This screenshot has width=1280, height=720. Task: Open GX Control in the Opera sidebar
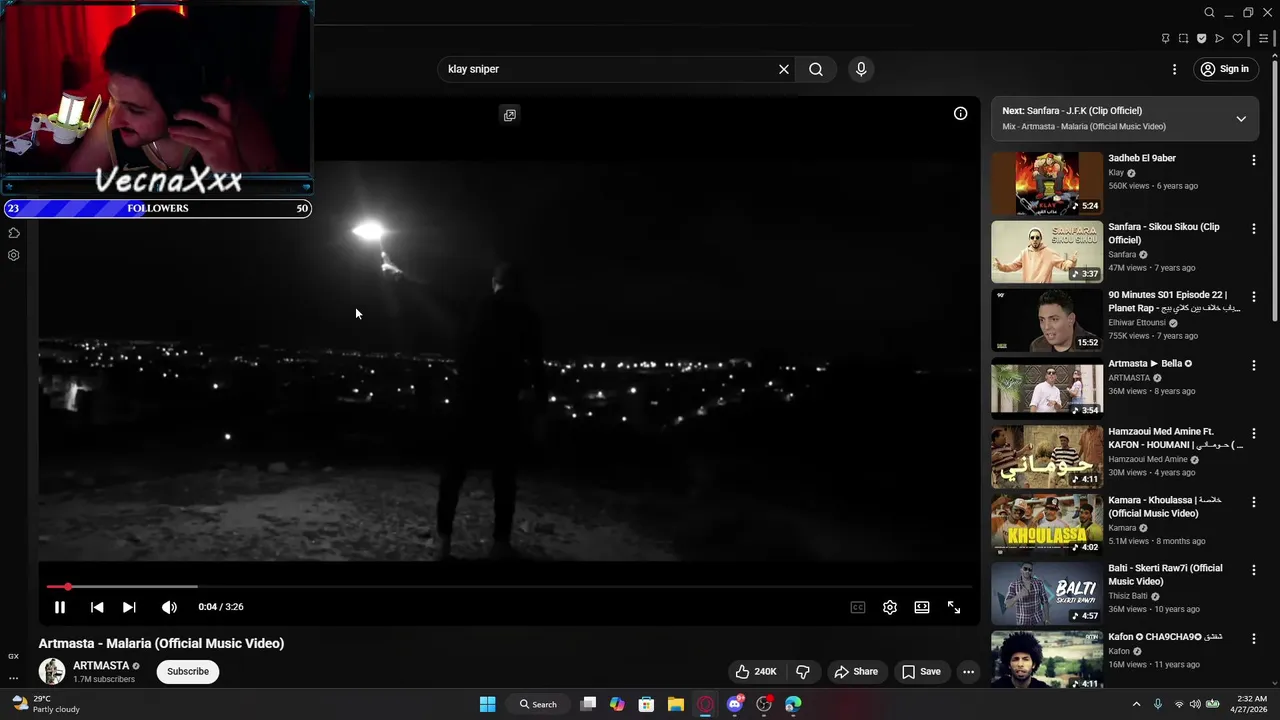[x=13, y=656]
